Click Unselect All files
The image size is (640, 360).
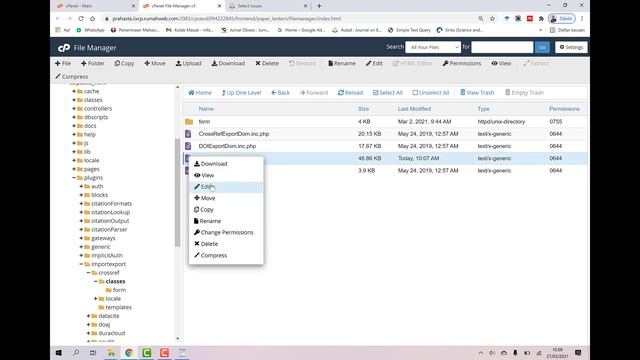point(431,93)
